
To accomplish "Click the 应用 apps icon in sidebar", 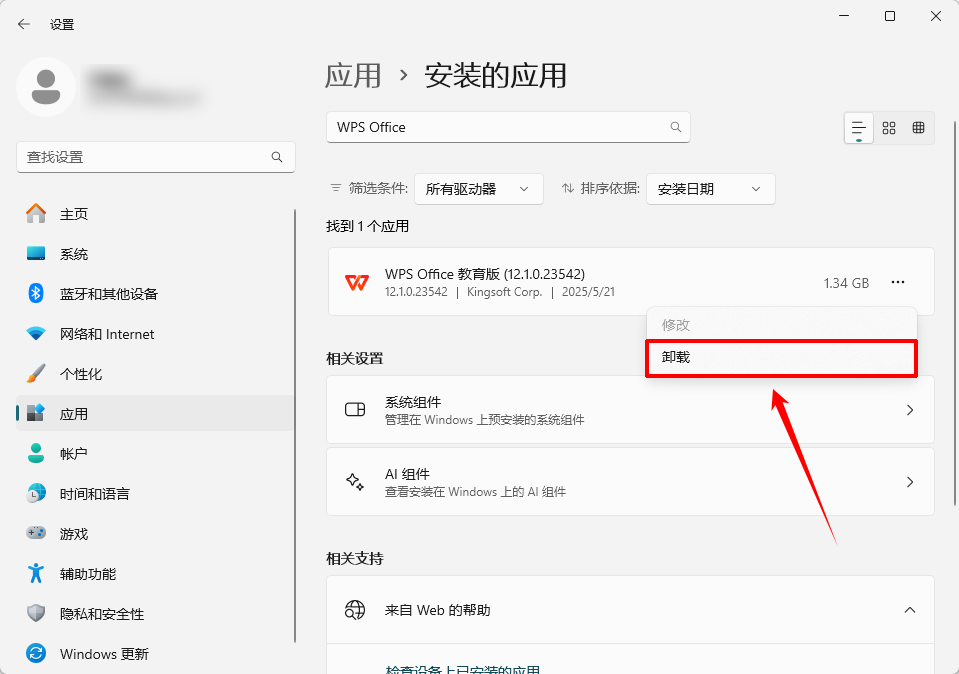I will point(36,413).
